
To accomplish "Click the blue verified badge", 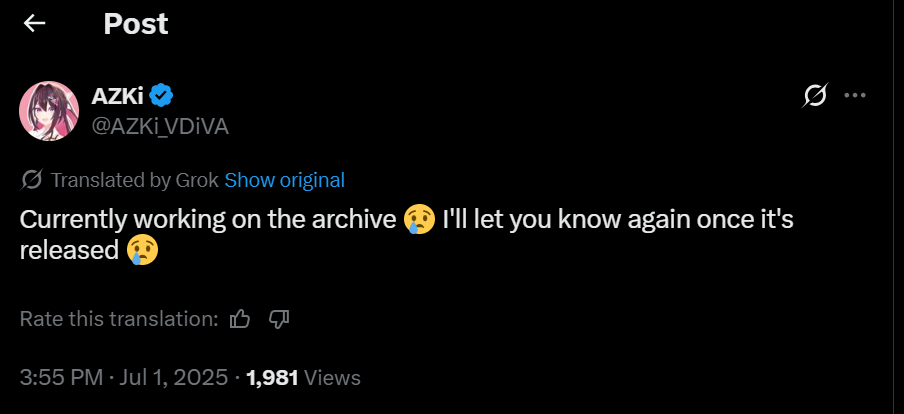I will click(x=163, y=96).
